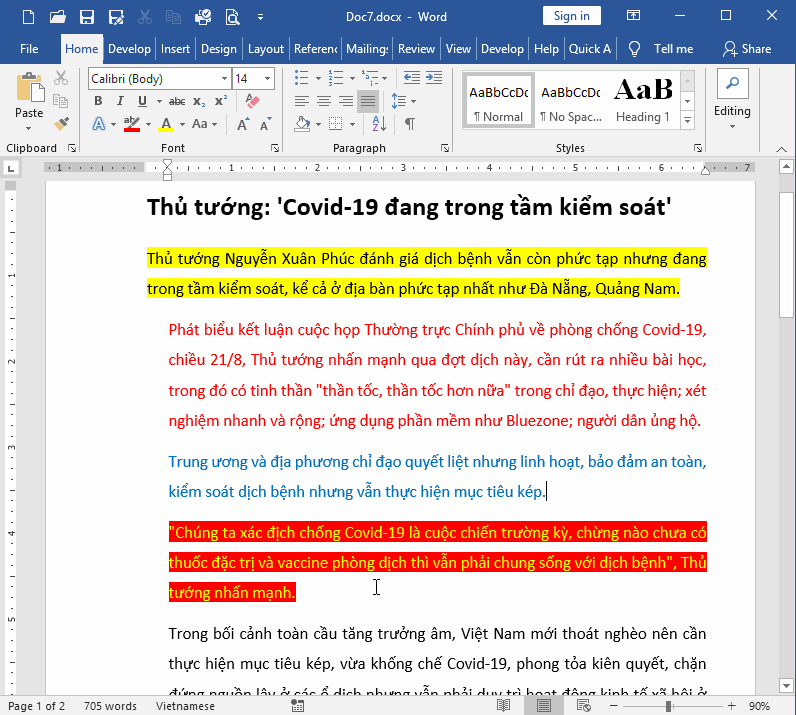Click the 705 words count
This screenshot has width=796, height=715.
click(x=110, y=706)
